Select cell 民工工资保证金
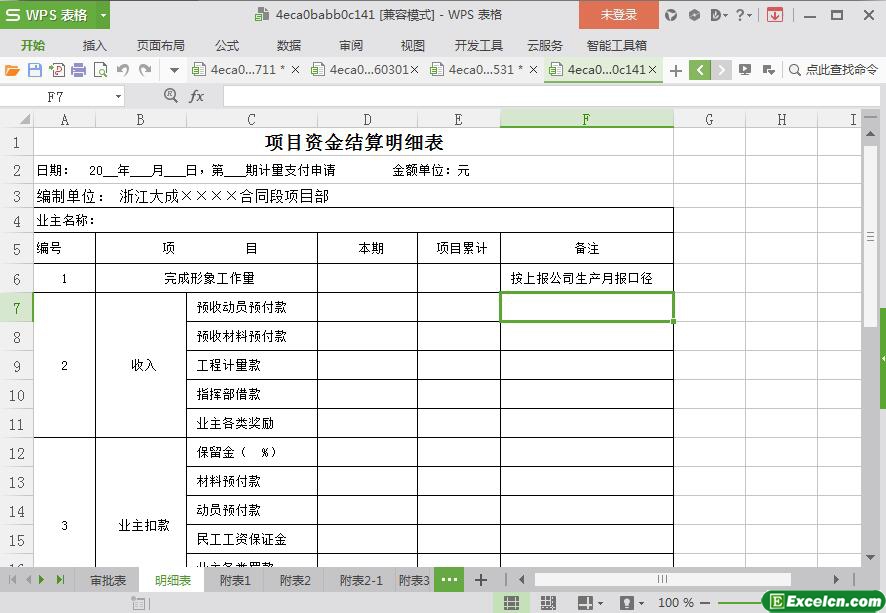This screenshot has height=613, width=886. pyautogui.click(x=251, y=539)
